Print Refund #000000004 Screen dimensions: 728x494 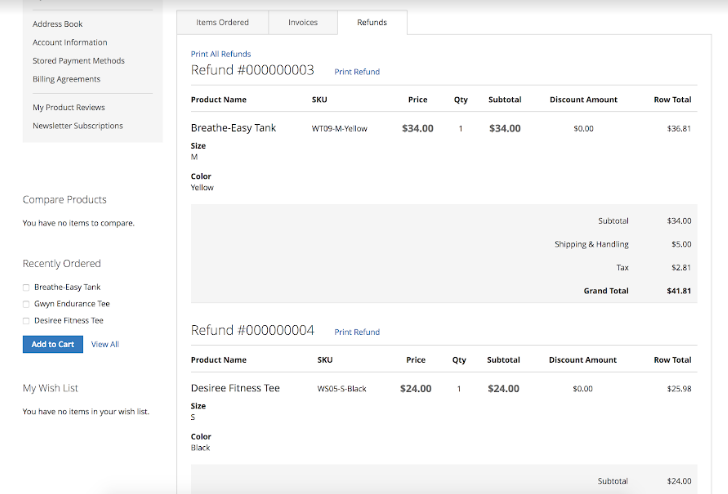[357, 332]
